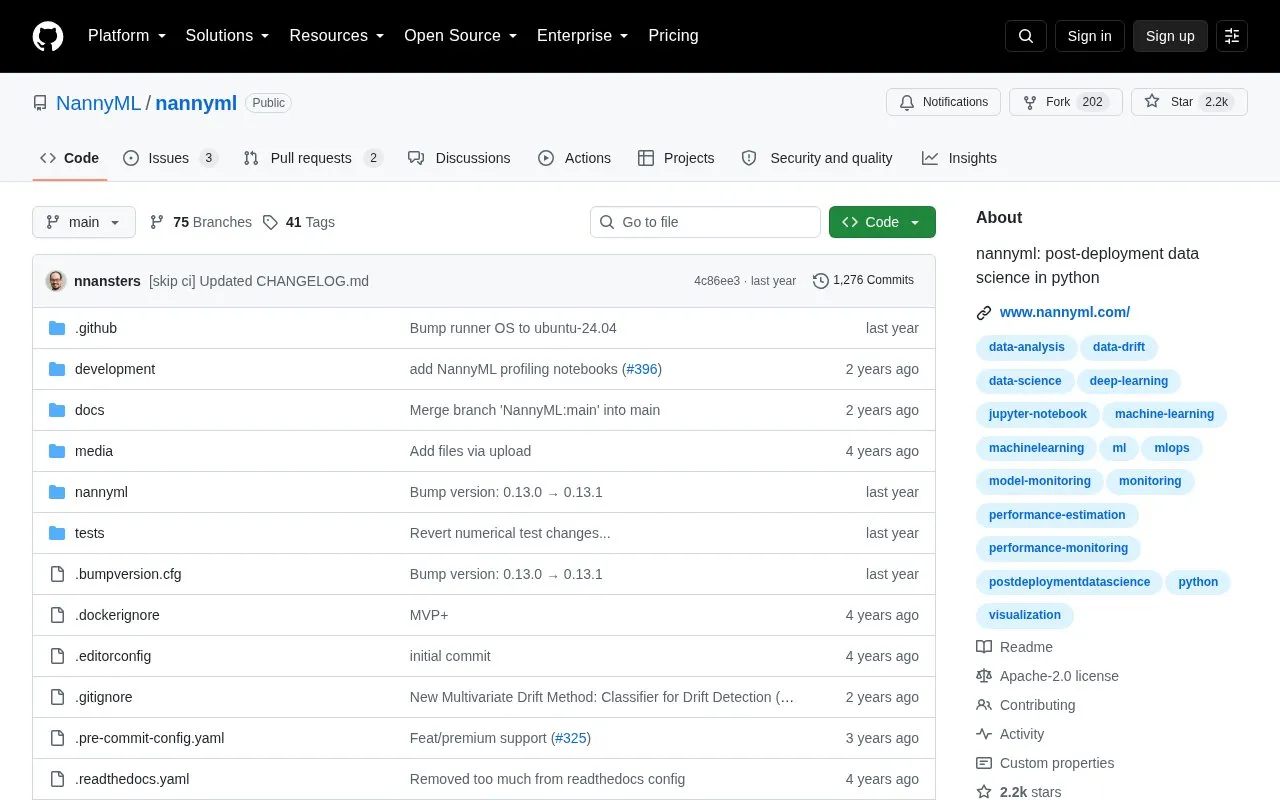Expand the Enterprise dropdown
This screenshot has width=1280, height=800.
[x=583, y=36]
